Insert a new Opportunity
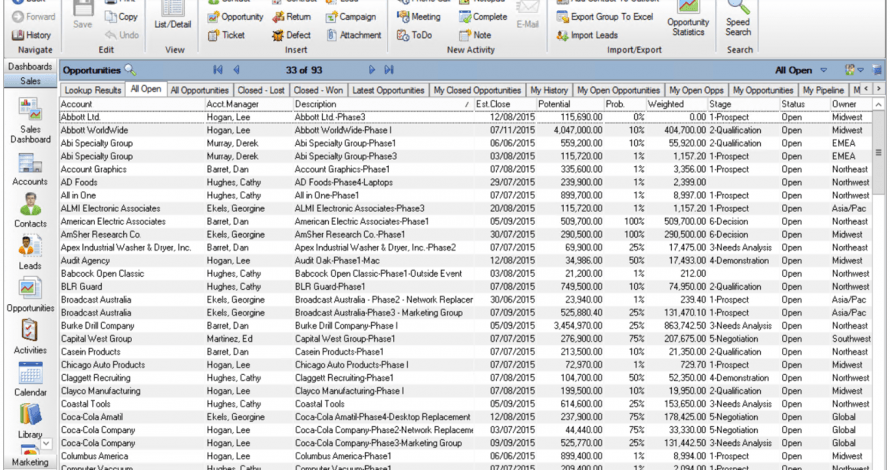The image size is (890, 470). point(236,17)
